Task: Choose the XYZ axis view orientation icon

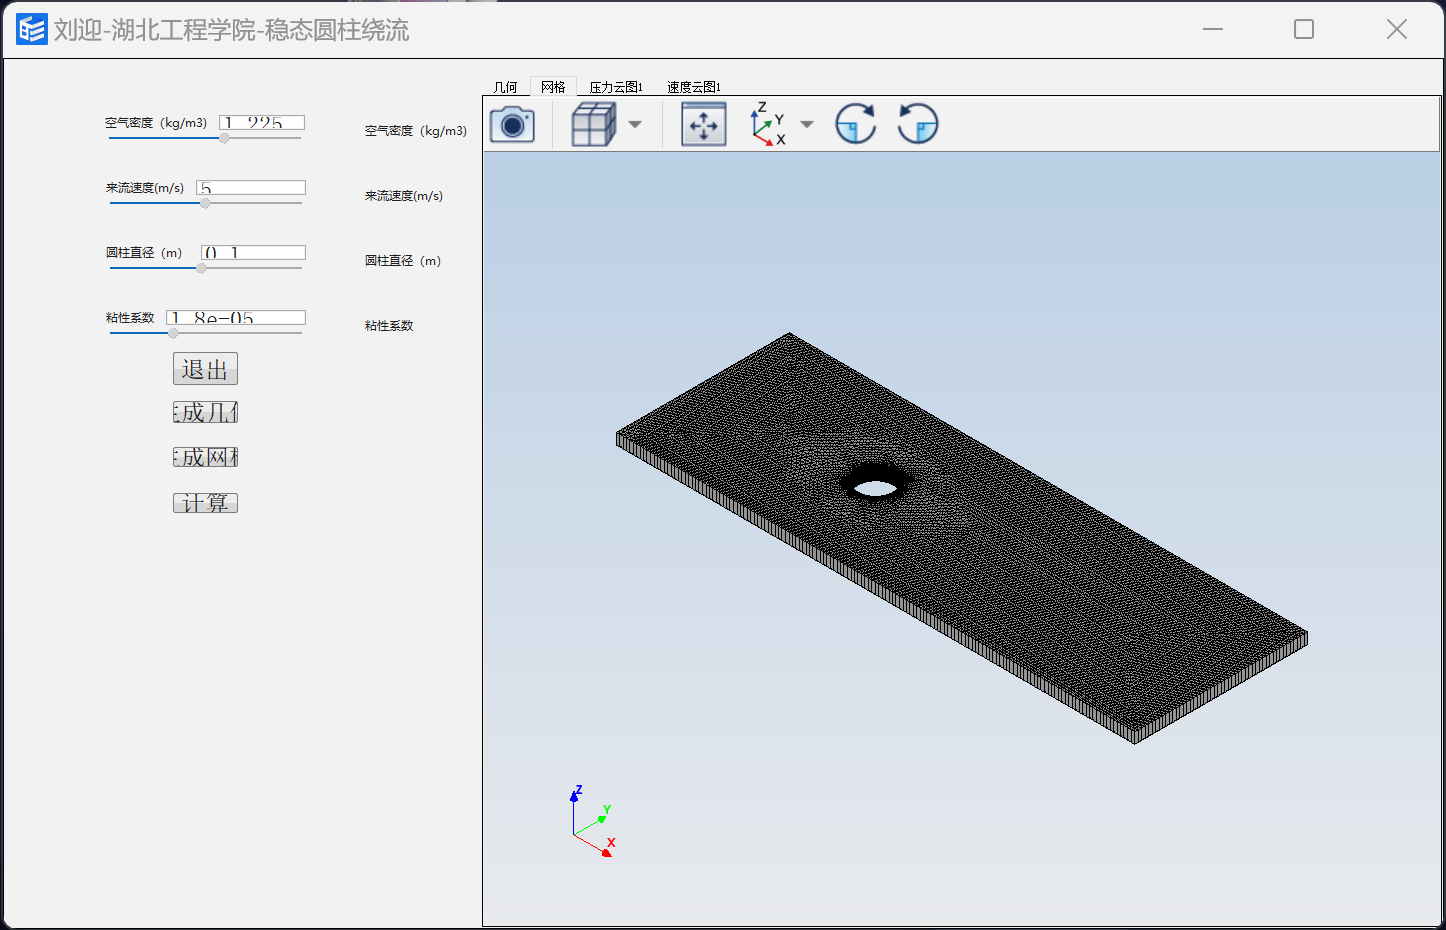Action: (x=768, y=124)
